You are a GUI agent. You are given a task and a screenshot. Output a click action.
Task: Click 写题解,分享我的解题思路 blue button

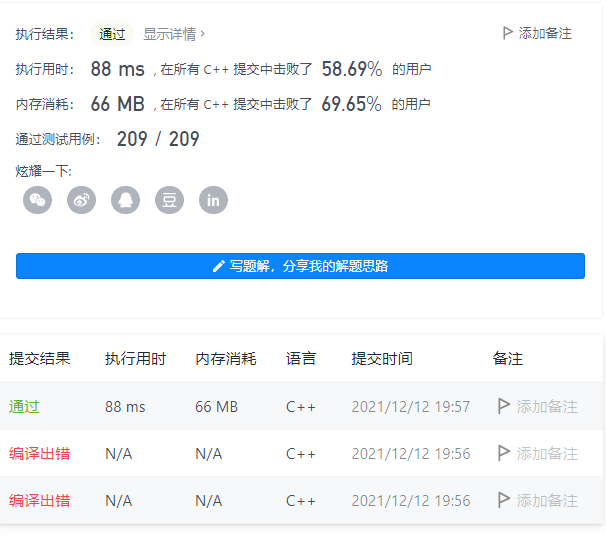tap(300, 266)
